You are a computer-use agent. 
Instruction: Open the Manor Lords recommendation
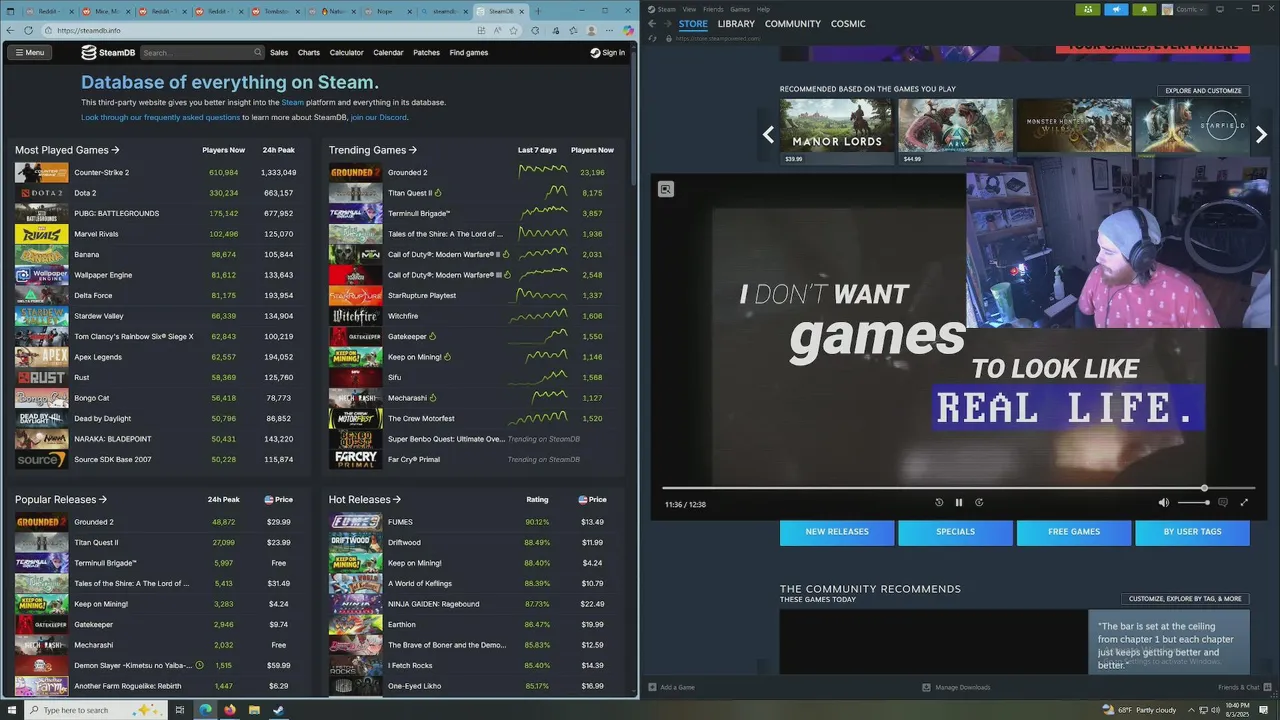pyautogui.click(x=836, y=131)
